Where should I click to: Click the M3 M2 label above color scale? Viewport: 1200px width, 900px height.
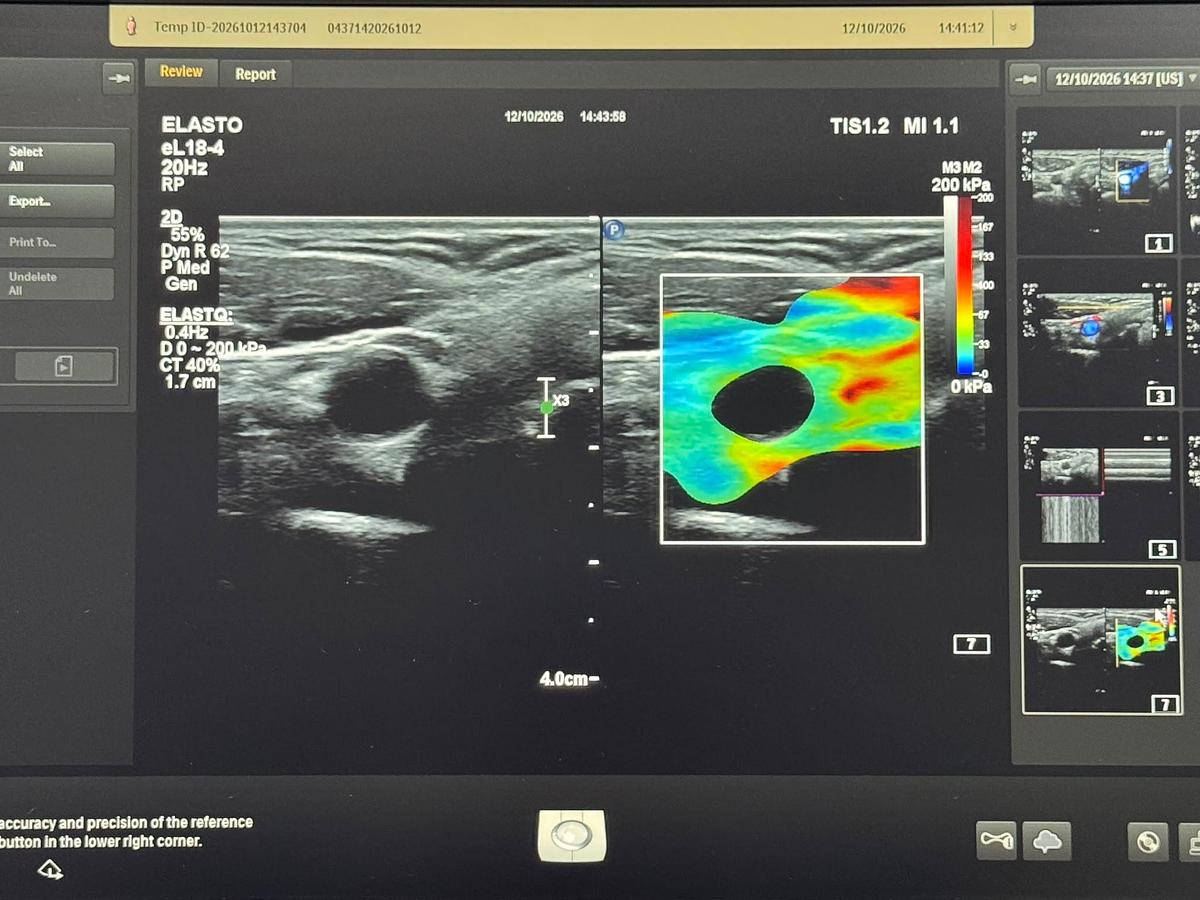tap(963, 168)
